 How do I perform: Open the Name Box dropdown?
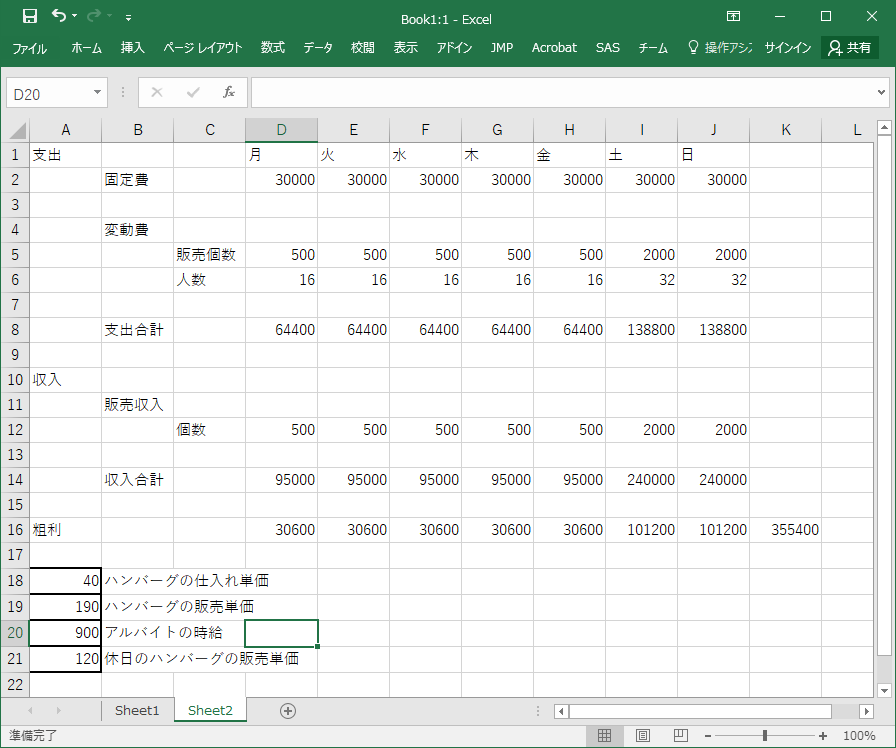pyautogui.click(x=97, y=93)
